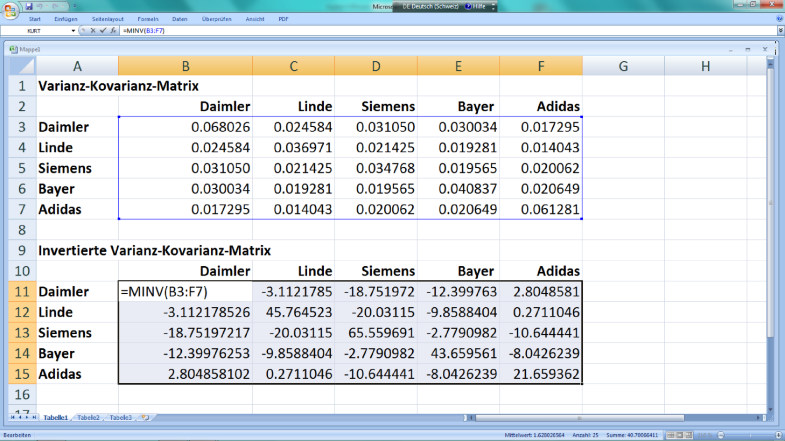Screen dimensions: 785x441
Task: Select column B header
Action: pos(185,66)
